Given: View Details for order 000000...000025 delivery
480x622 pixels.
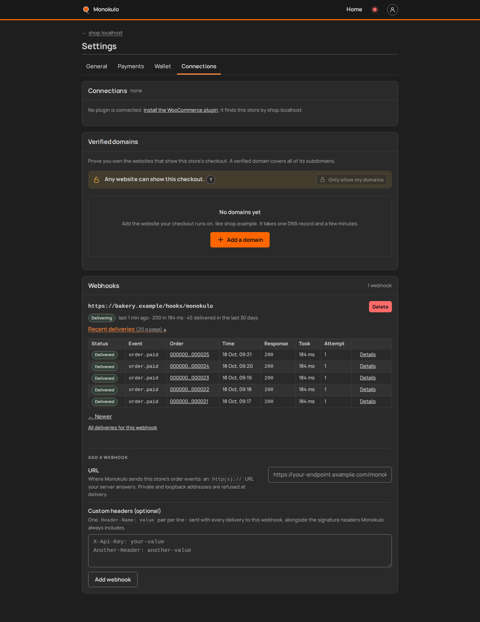Looking at the screenshot, I should tap(367, 355).
